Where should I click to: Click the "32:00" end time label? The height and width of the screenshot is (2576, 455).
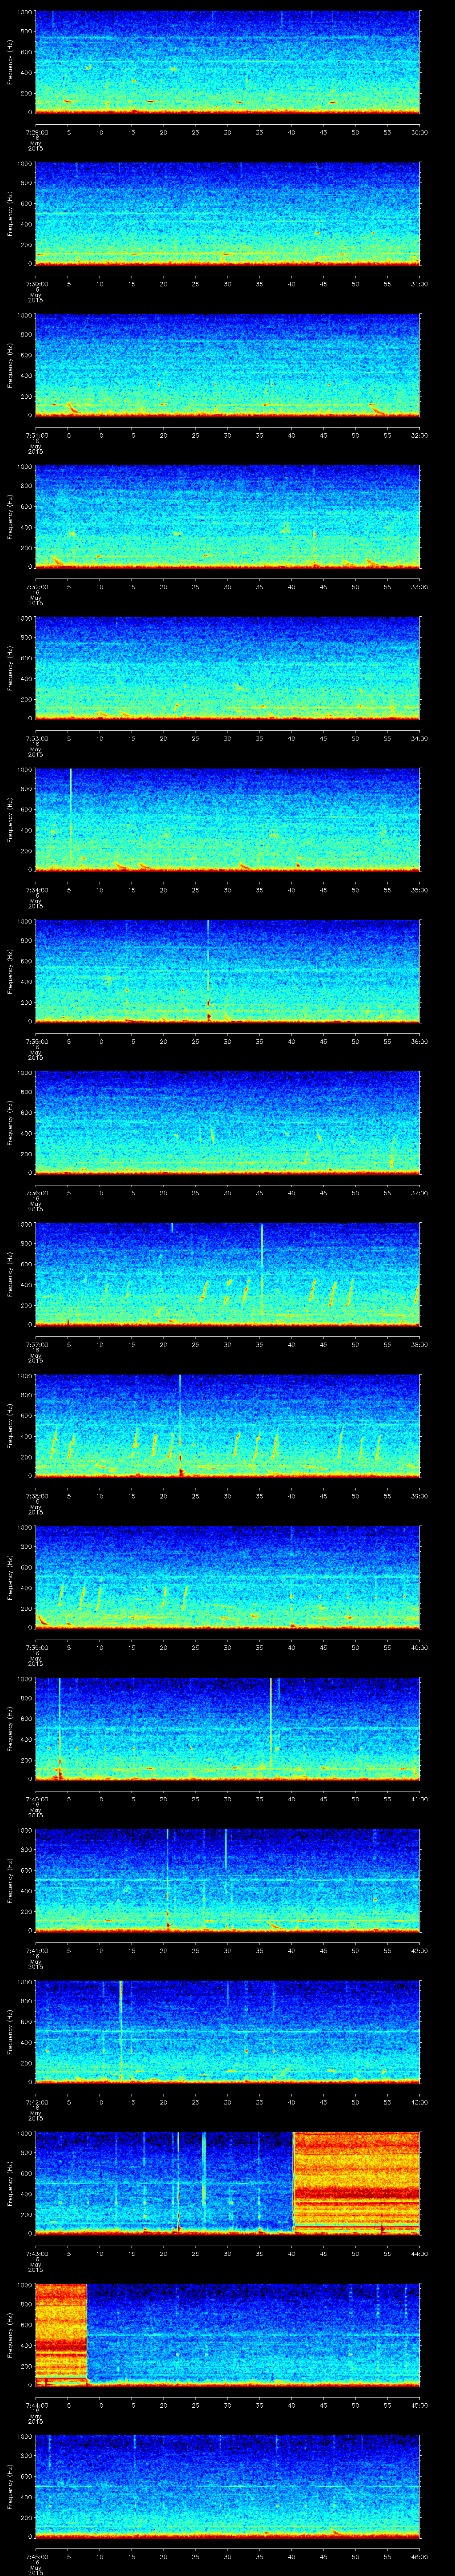[419, 435]
